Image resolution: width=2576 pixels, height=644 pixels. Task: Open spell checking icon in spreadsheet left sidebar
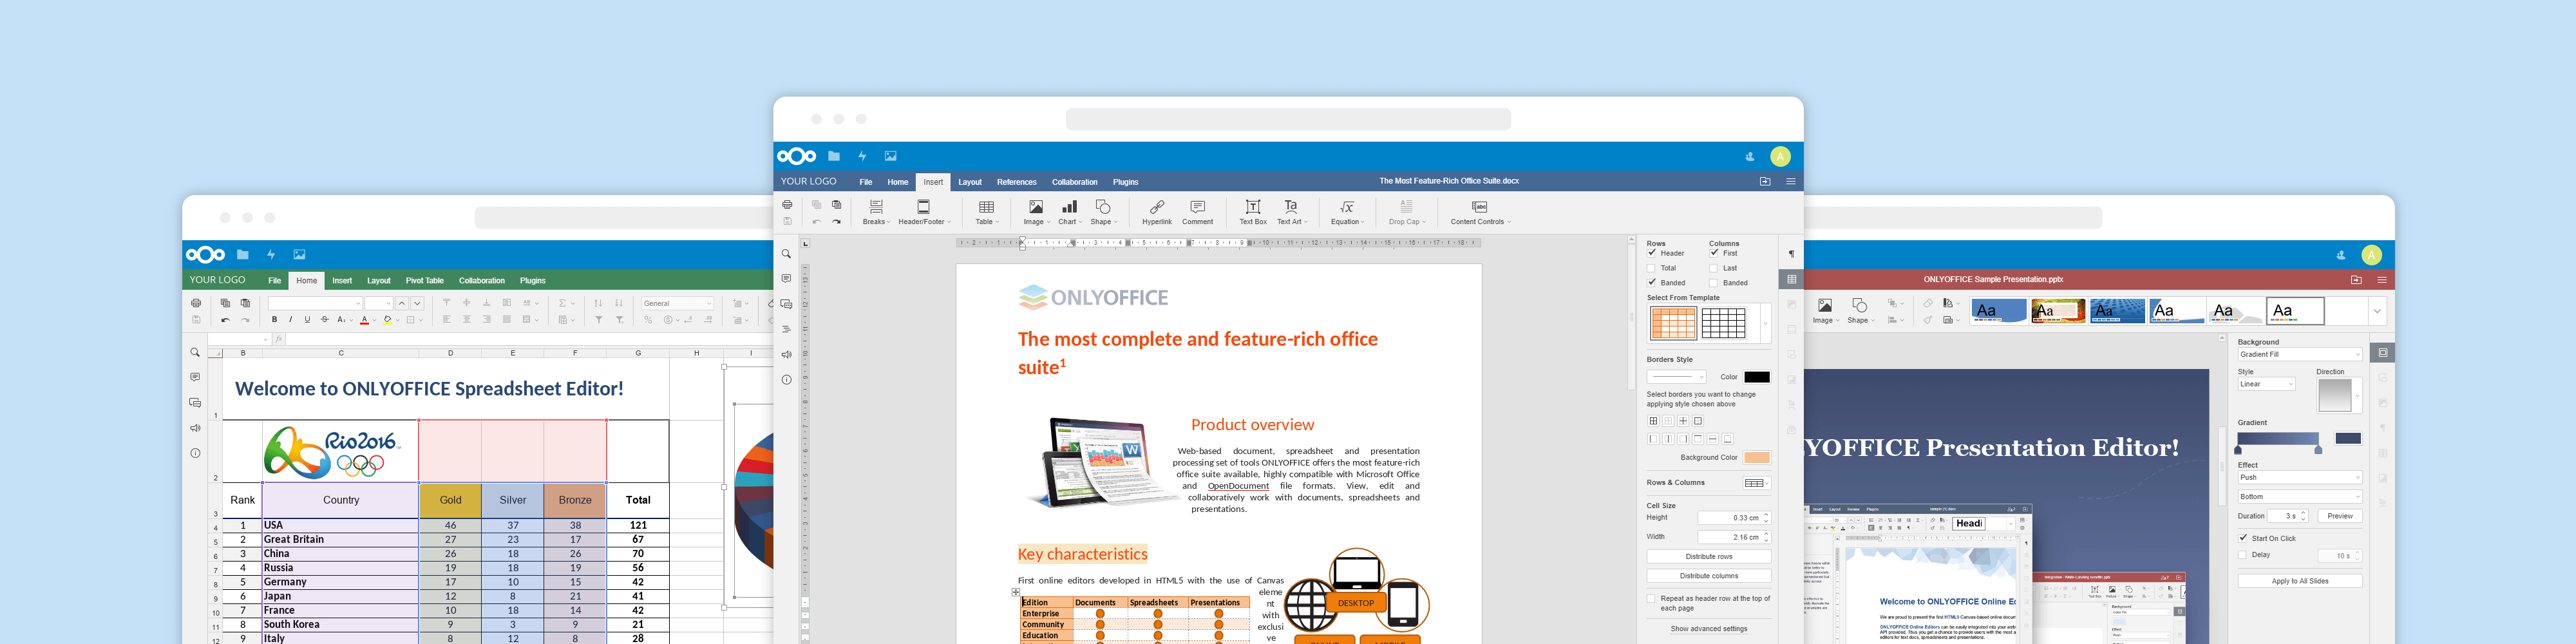[194, 427]
